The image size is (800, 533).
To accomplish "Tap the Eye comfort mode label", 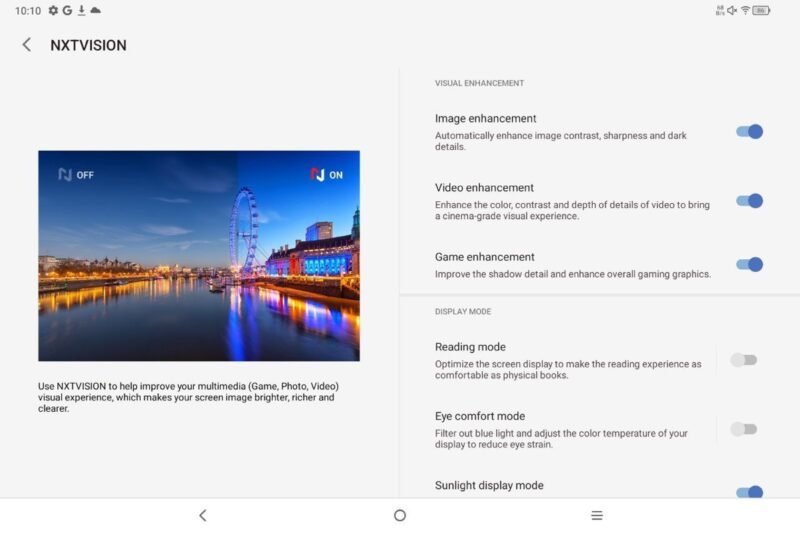I will coord(480,416).
